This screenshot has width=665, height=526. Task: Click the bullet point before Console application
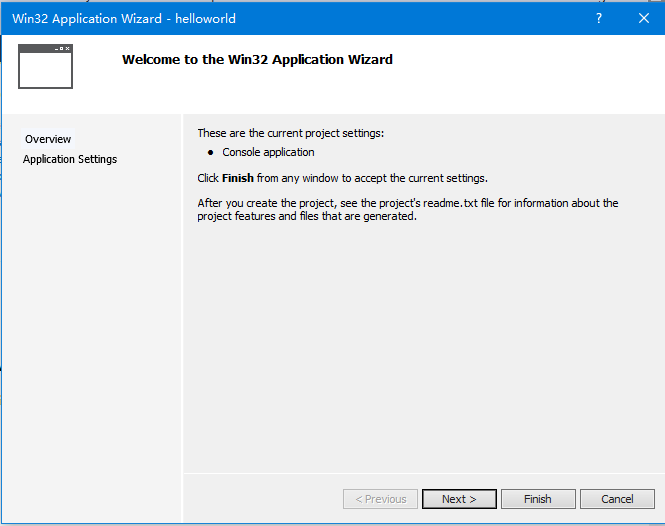coord(211,153)
